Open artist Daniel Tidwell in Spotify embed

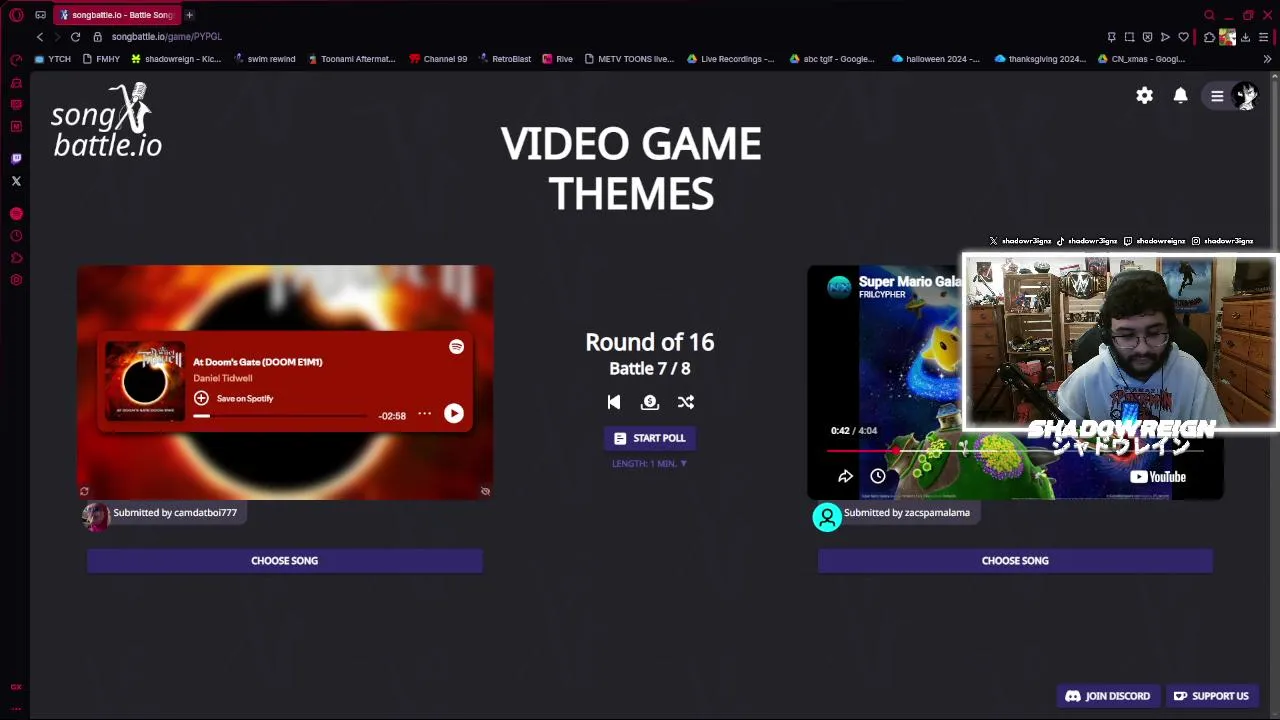click(222, 379)
